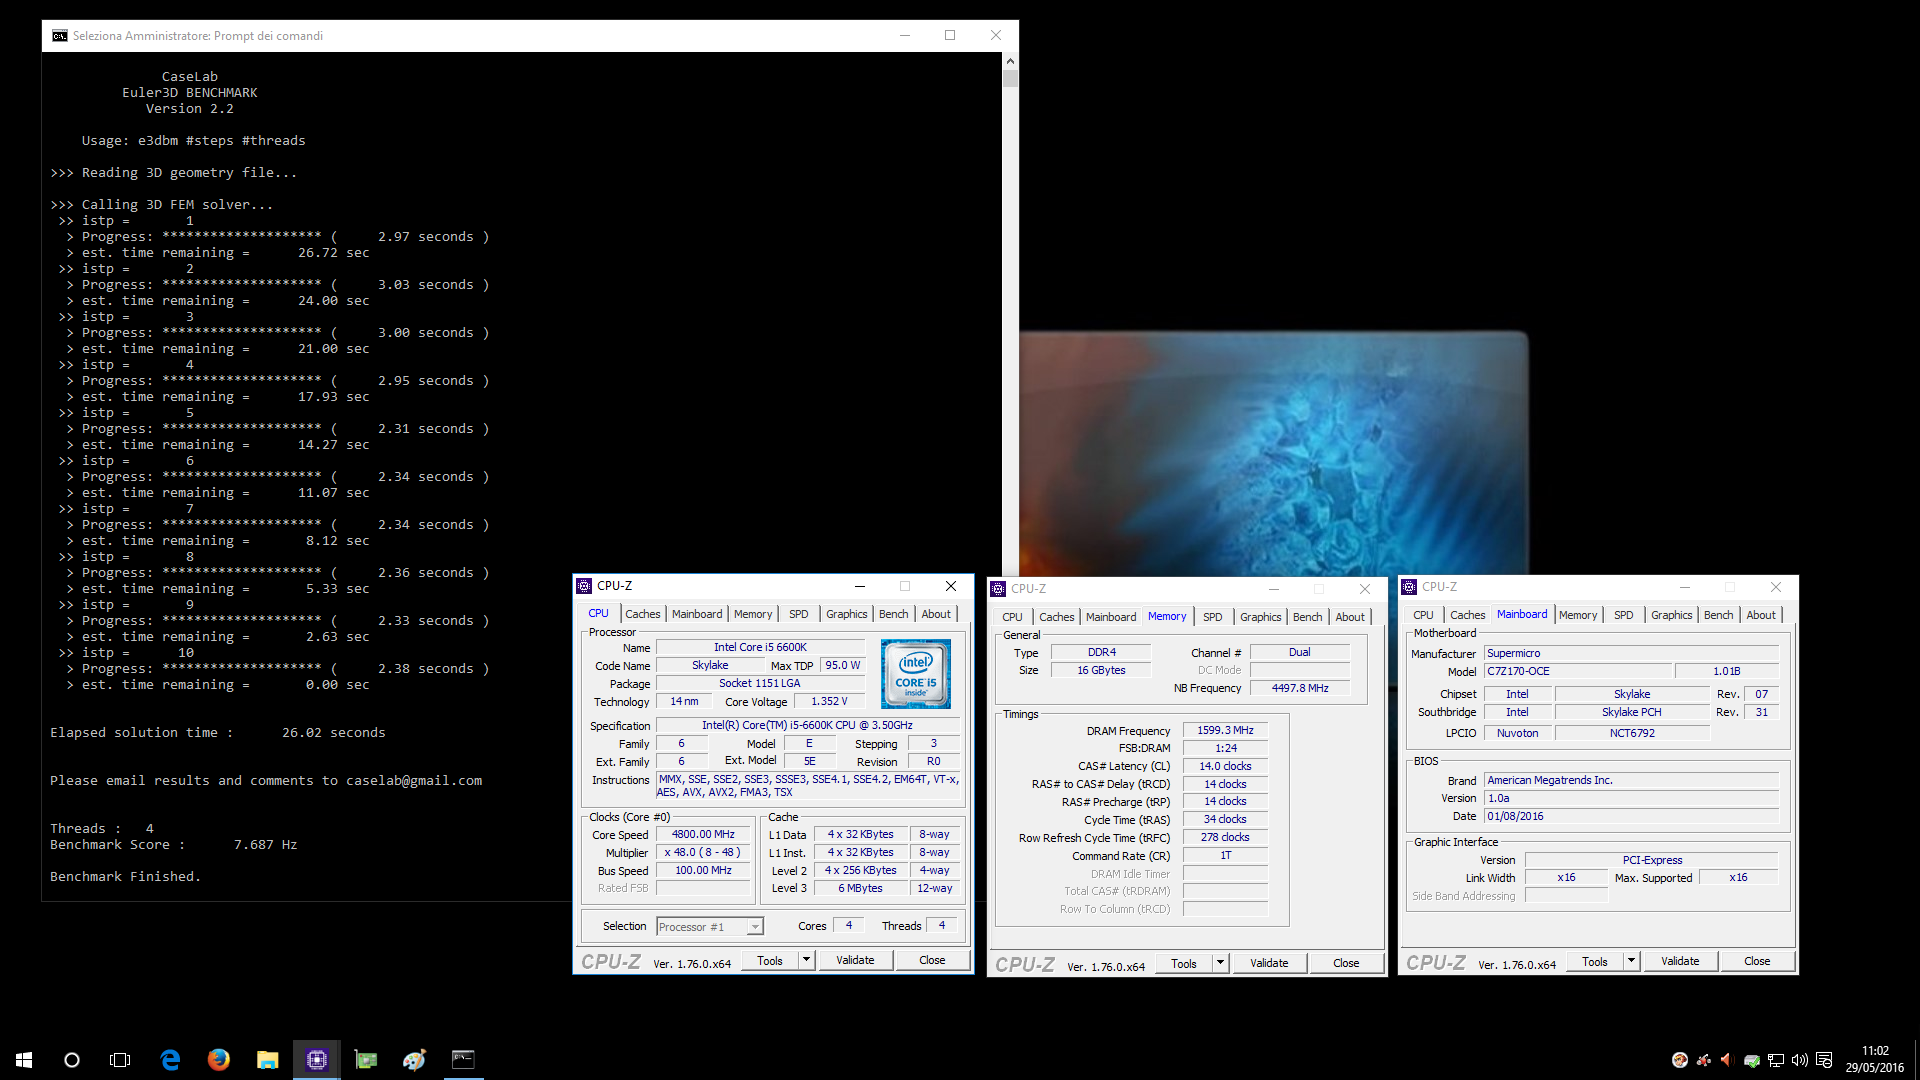Image resolution: width=1920 pixels, height=1080 pixels.
Task: Open About tab in CPU window
Action: pyautogui.click(x=936, y=614)
